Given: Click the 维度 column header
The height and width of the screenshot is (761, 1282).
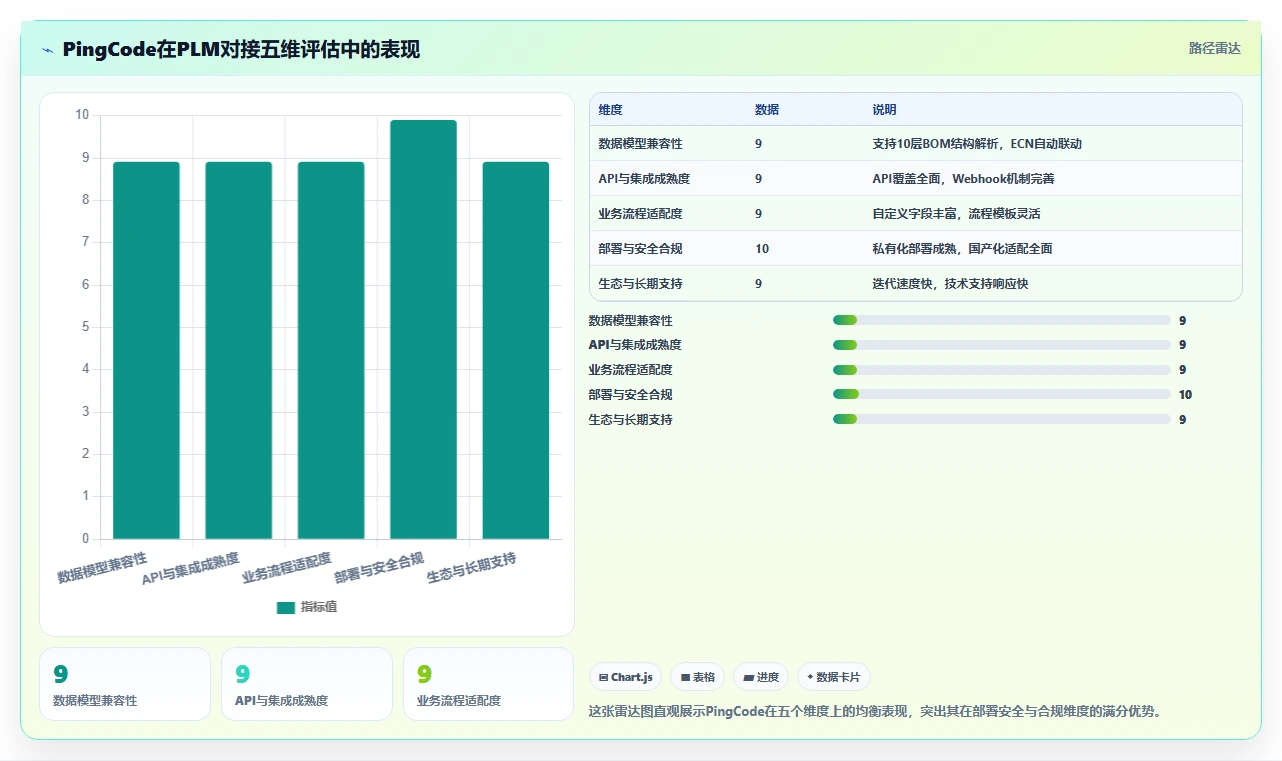Looking at the screenshot, I should click(610, 110).
